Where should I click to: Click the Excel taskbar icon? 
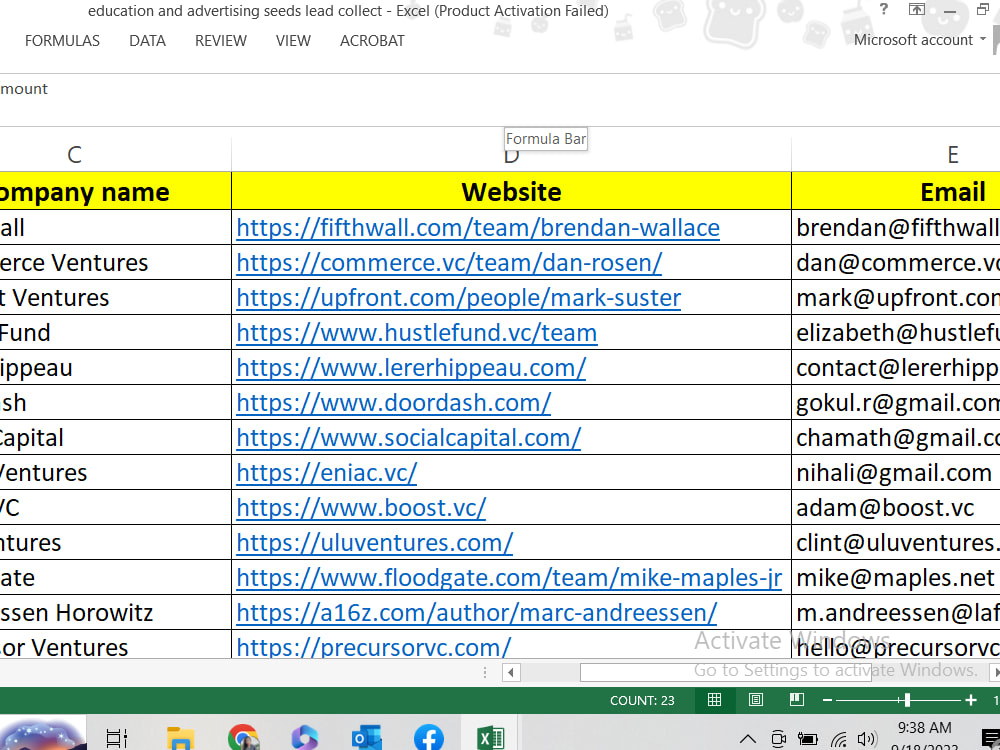[x=490, y=738]
